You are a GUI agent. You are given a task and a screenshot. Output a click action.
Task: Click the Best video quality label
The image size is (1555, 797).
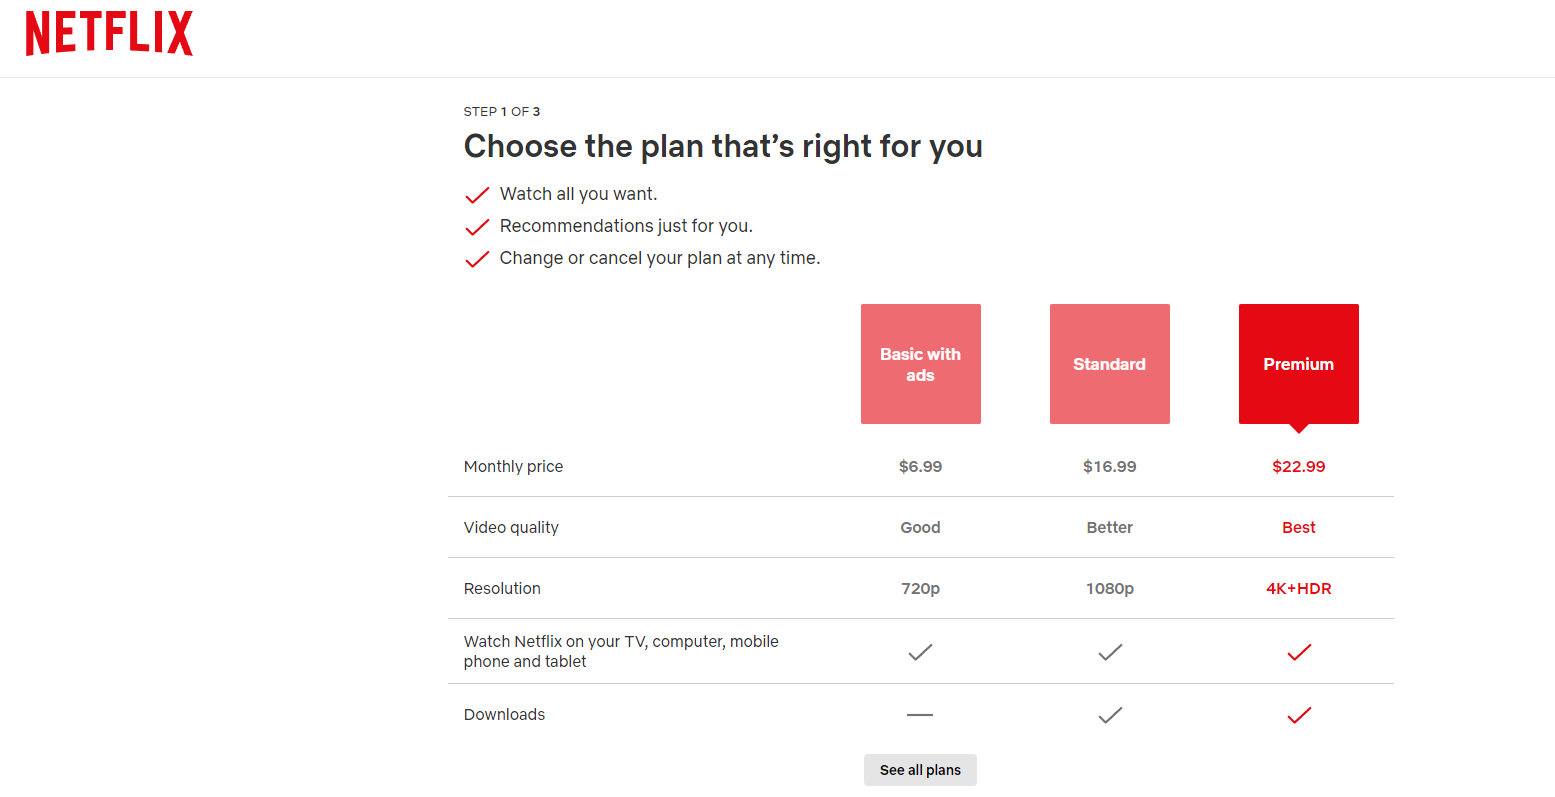tap(1298, 527)
